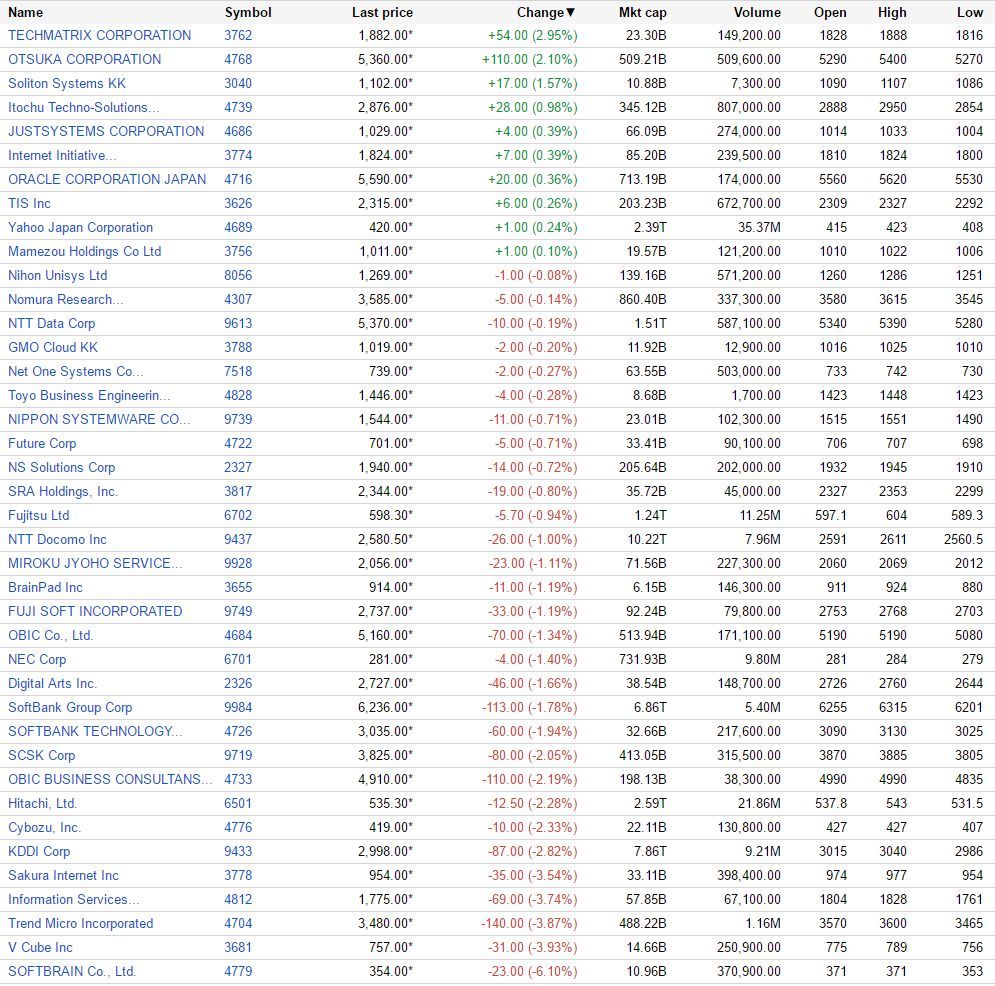
Task: Open V Cube Inc link
Action: 40,948
